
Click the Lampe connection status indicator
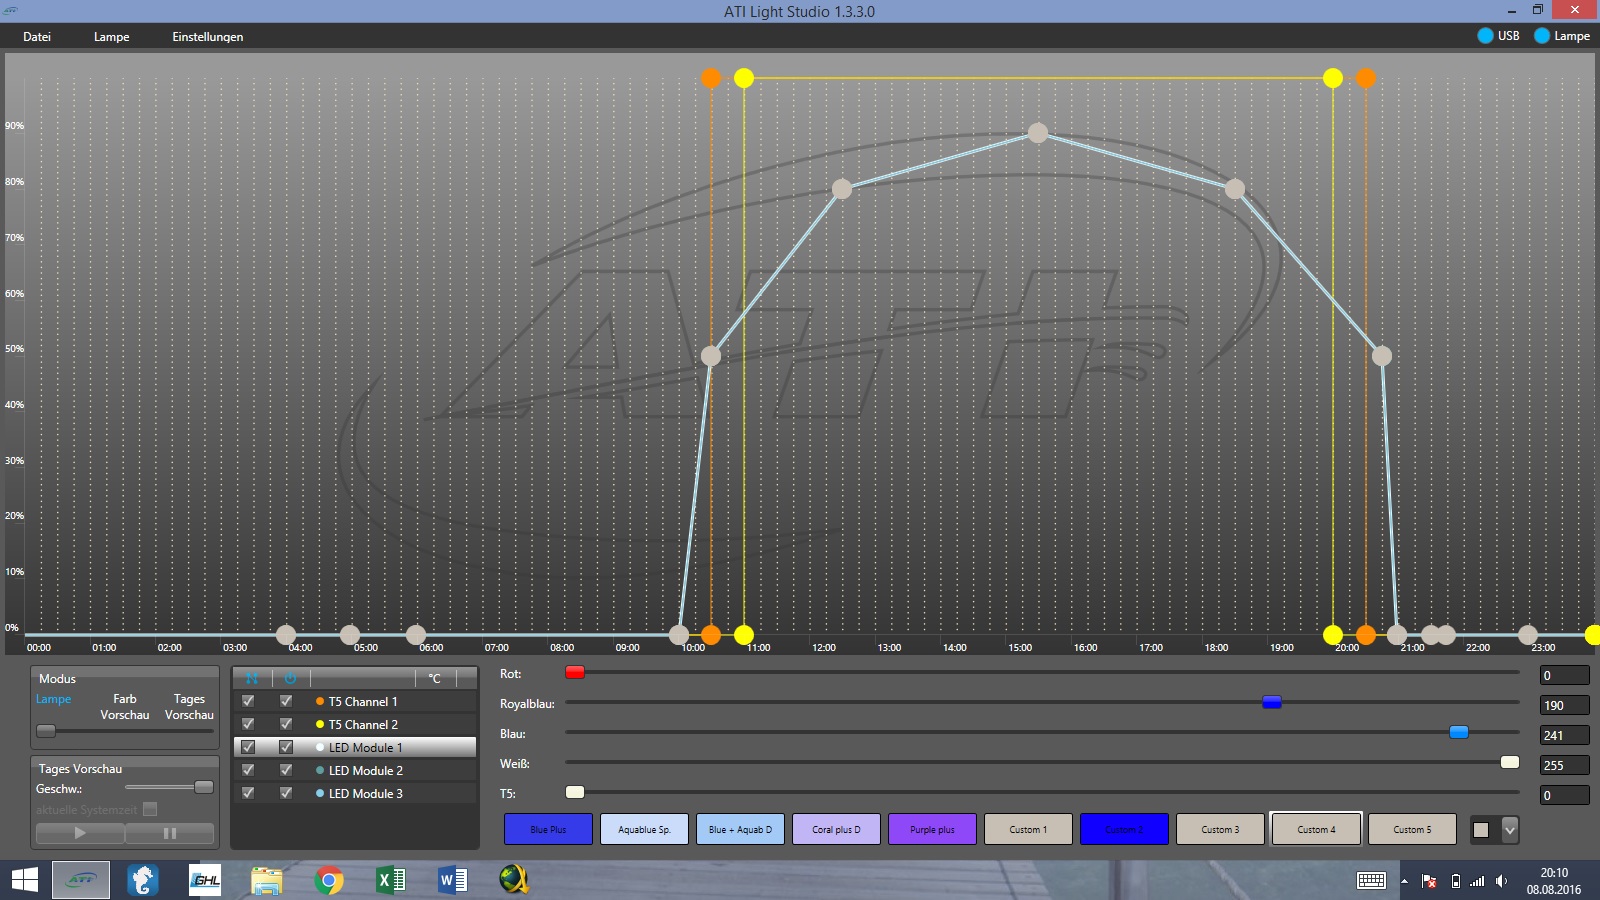tap(1561, 36)
